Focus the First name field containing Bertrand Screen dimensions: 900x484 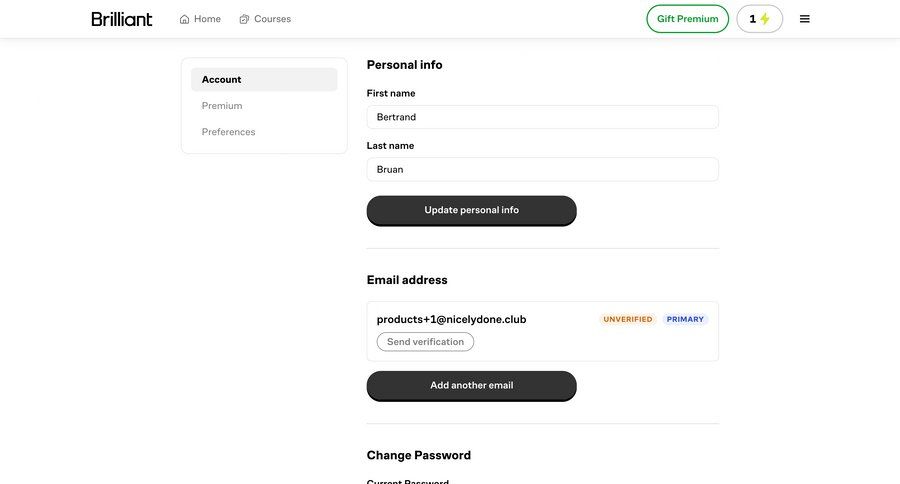tap(542, 117)
